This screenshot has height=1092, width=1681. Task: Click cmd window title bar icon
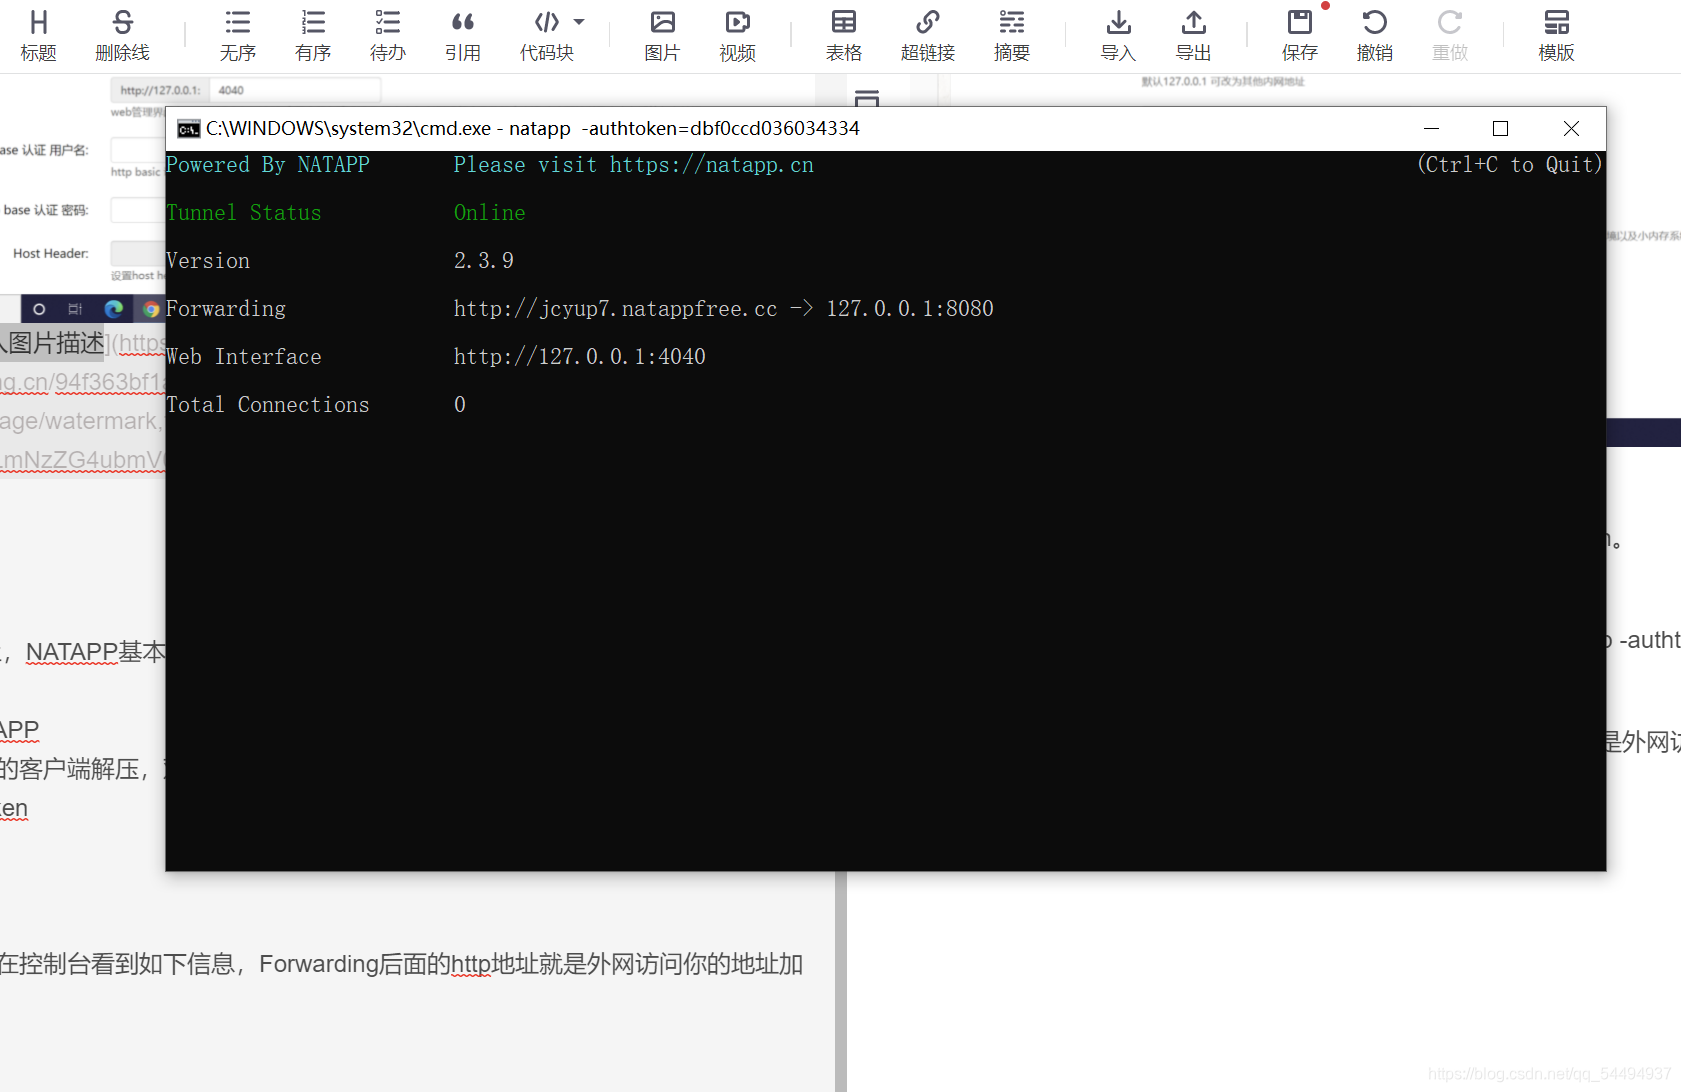[188, 129]
